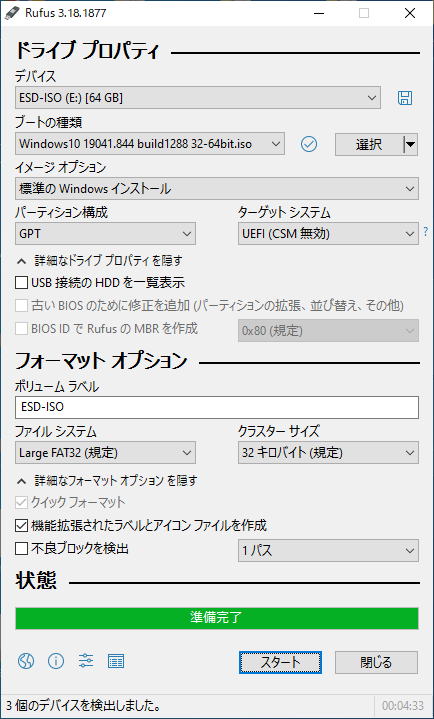Show the log window icon
The image size is (434, 719).
coord(116,661)
